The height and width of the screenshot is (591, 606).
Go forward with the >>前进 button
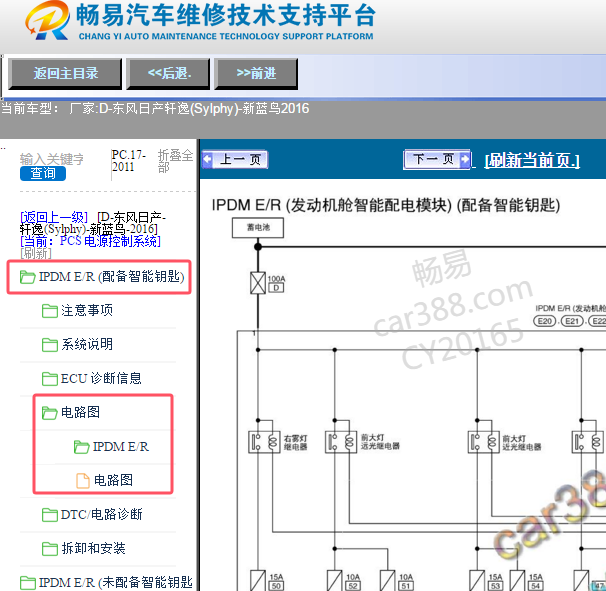coord(256,73)
